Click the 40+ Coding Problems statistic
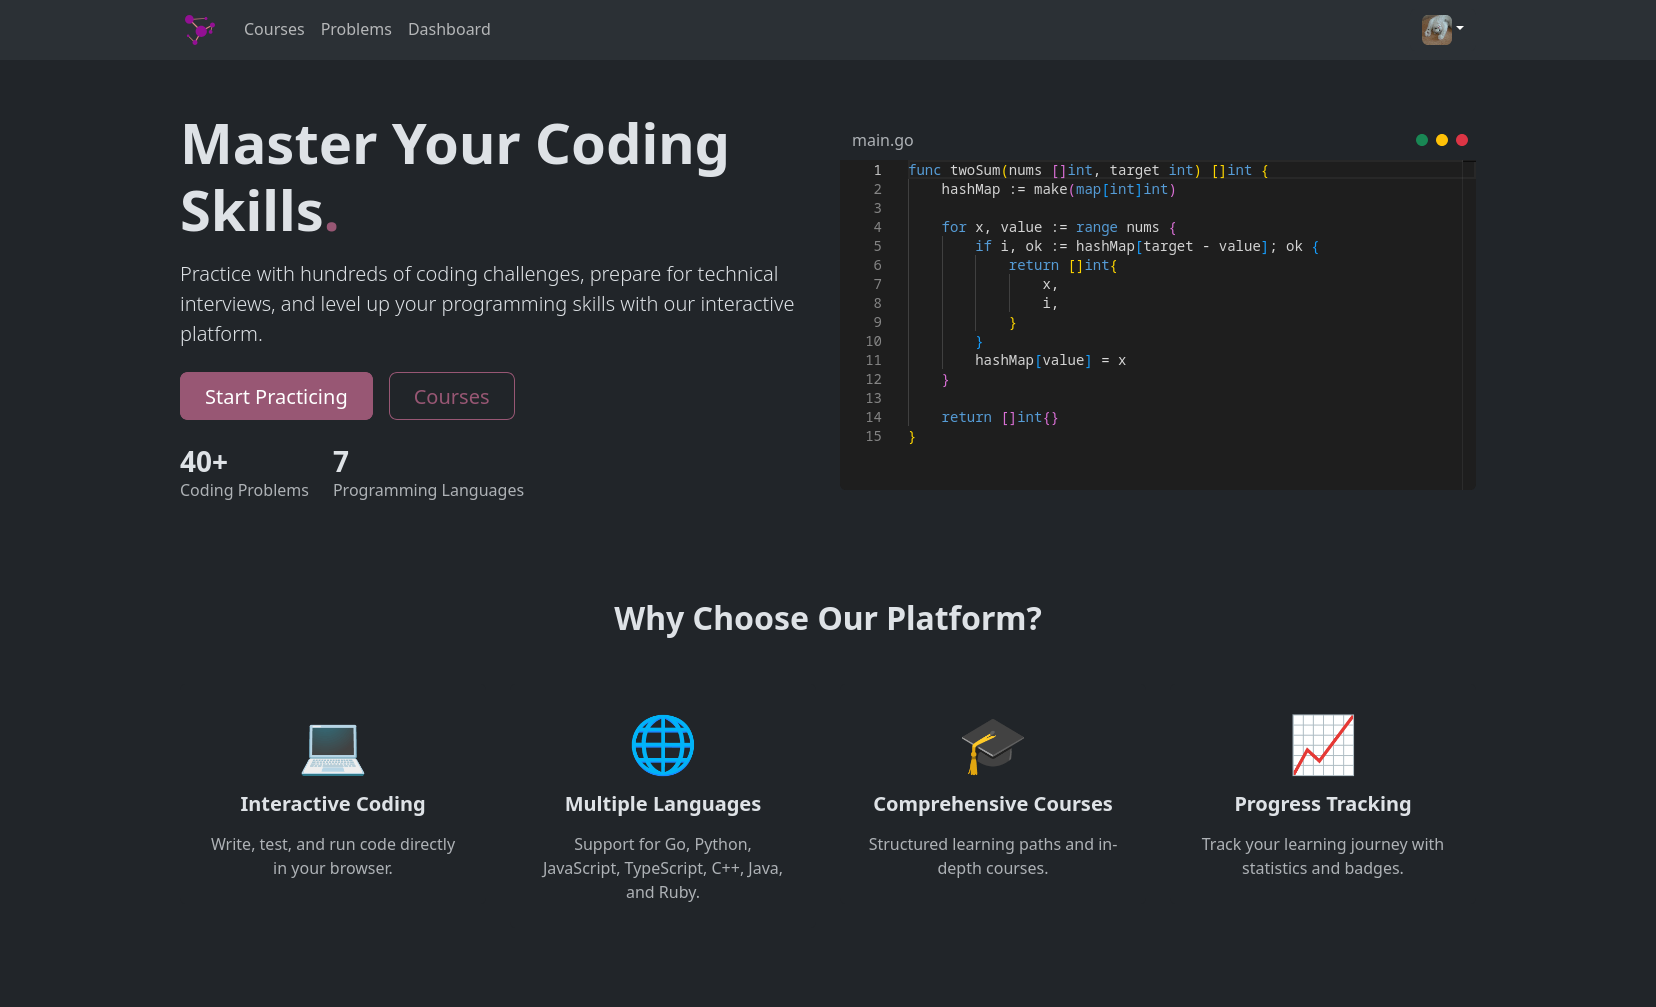The height and width of the screenshot is (1007, 1656). pos(244,473)
